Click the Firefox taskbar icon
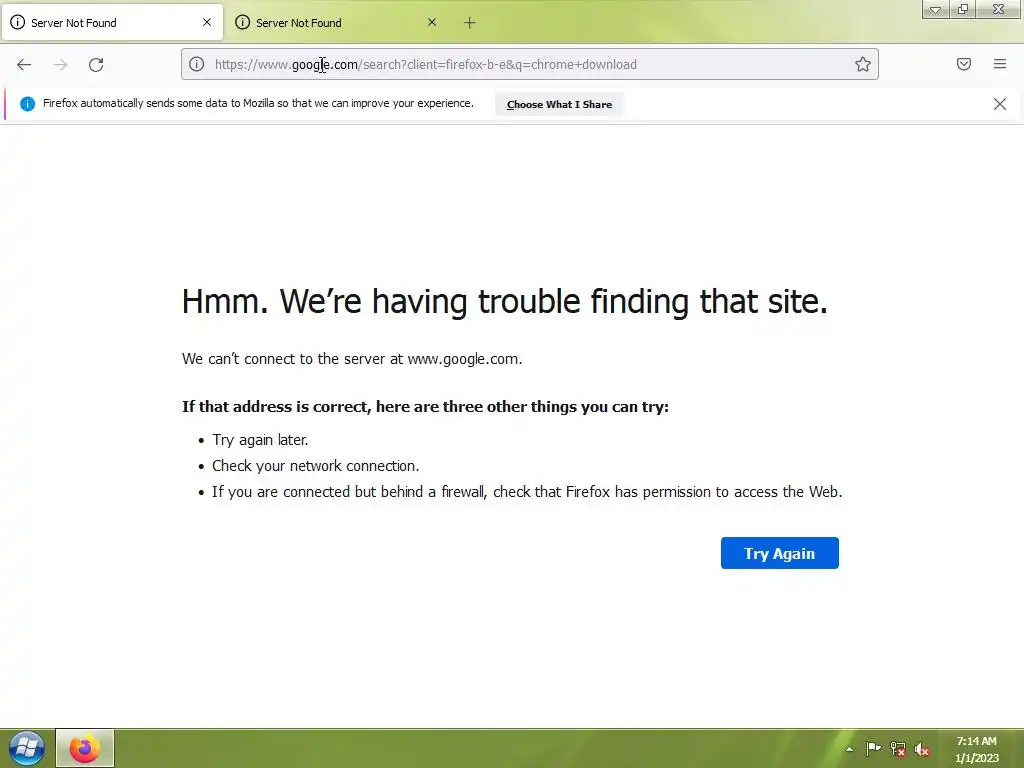This screenshot has height=768, width=1024. pos(85,748)
